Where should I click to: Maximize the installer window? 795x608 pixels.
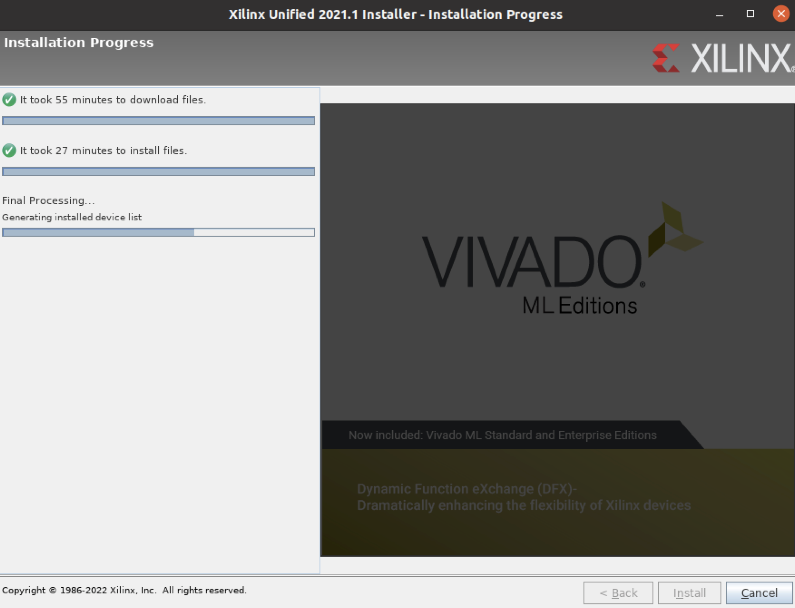750,14
